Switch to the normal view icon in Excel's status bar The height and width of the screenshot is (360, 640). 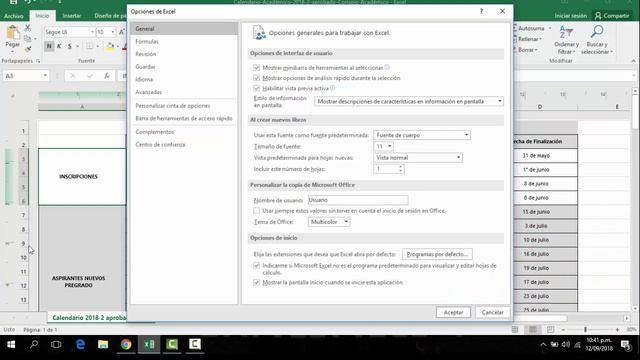(515, 329)
